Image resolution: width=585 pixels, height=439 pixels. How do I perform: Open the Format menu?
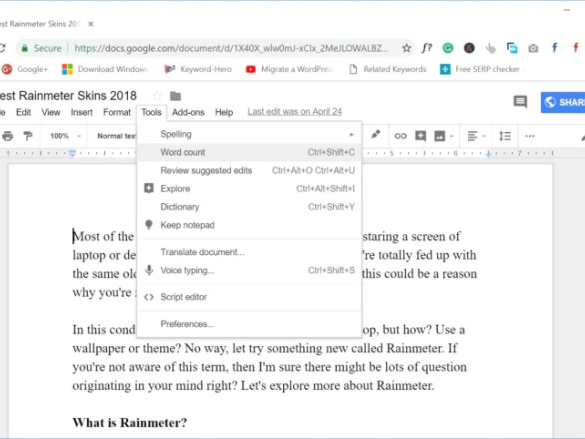coord(117,112)
